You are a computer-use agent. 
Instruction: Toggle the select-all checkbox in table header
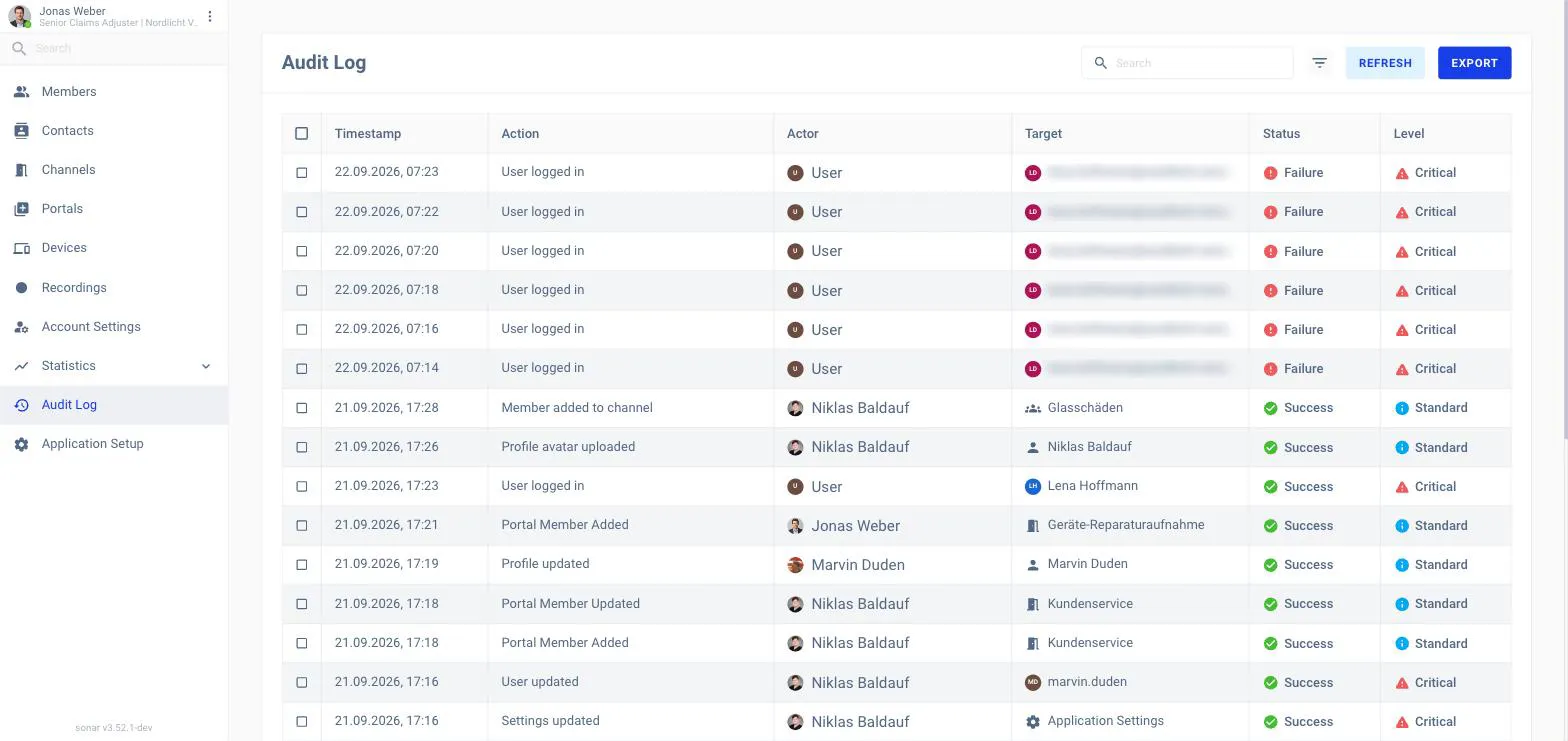point(302,133)
